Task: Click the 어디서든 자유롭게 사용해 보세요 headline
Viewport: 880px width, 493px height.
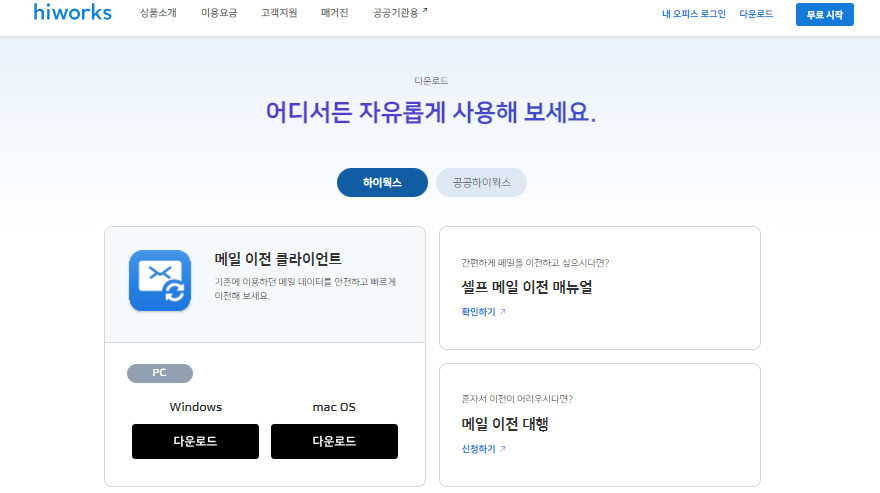Action: [x=431, y=112]
